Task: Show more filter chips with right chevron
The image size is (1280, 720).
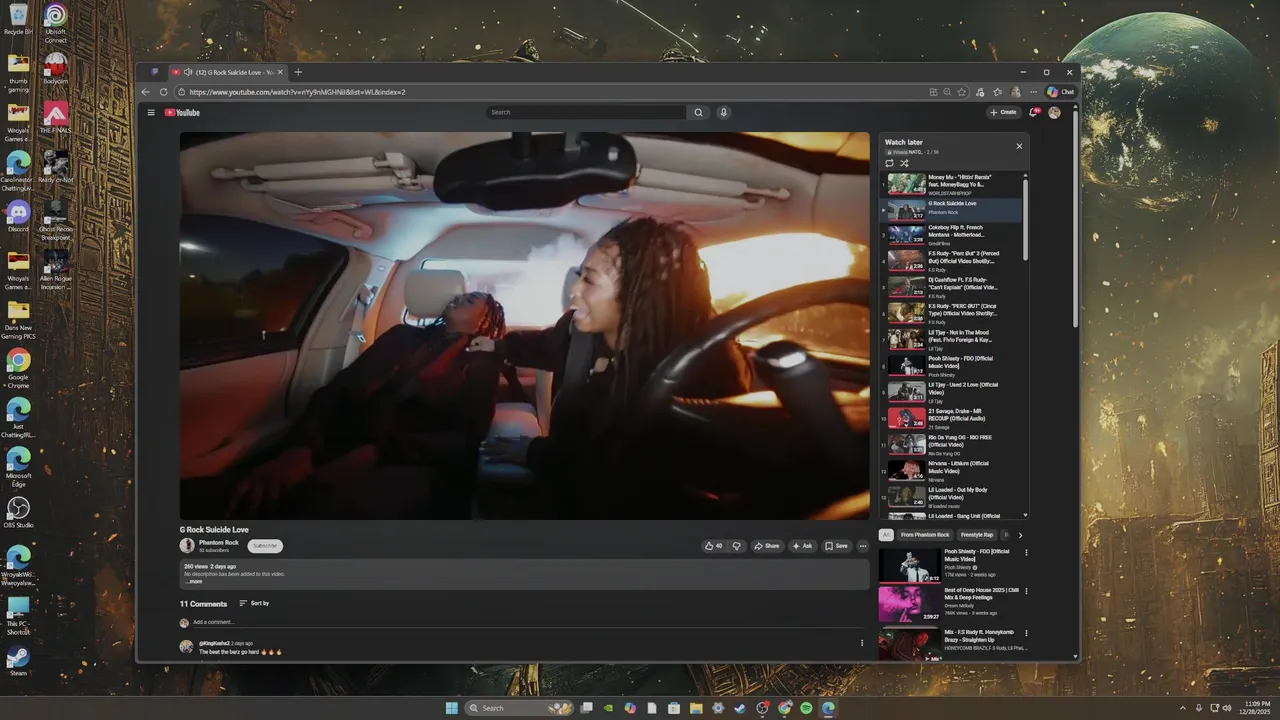Action: point(1020,535)
